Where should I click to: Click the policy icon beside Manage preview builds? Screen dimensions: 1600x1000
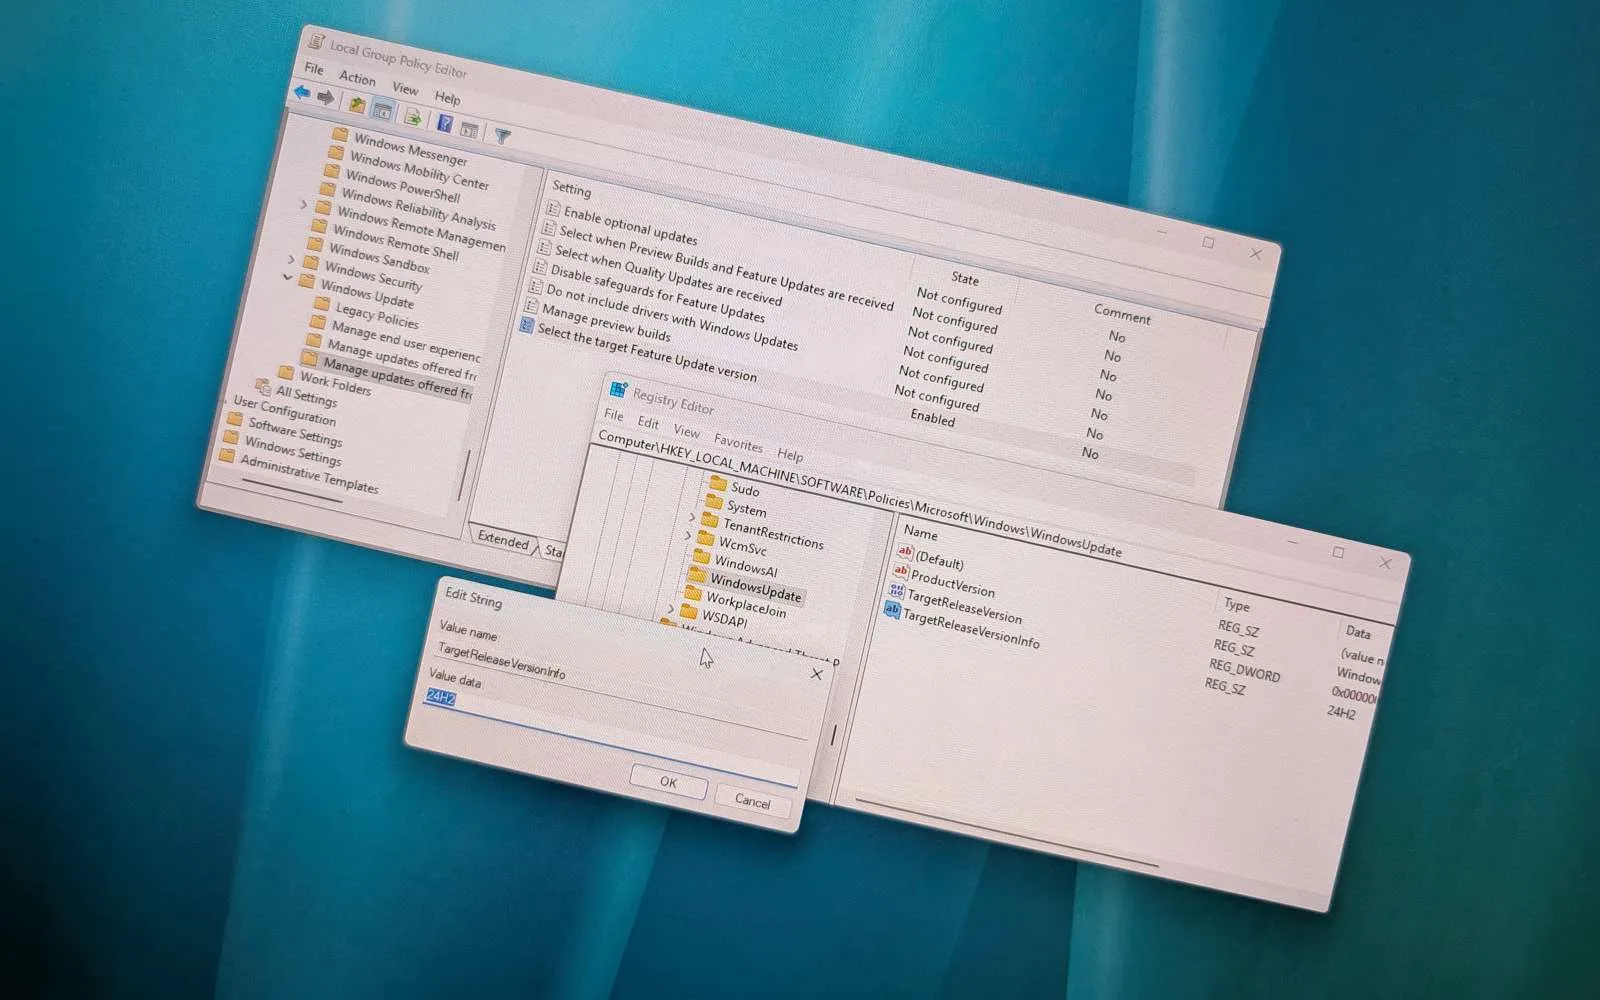[x=531, y=306]
